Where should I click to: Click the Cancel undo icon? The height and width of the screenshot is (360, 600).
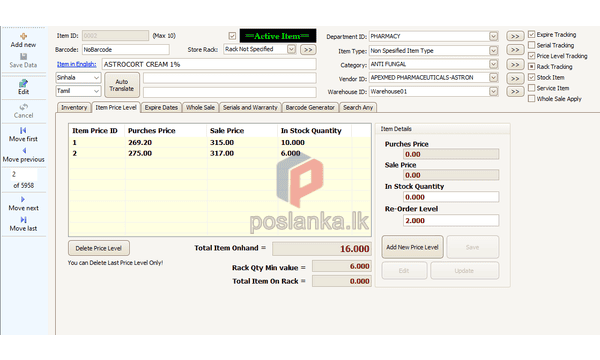click(23, 107)
